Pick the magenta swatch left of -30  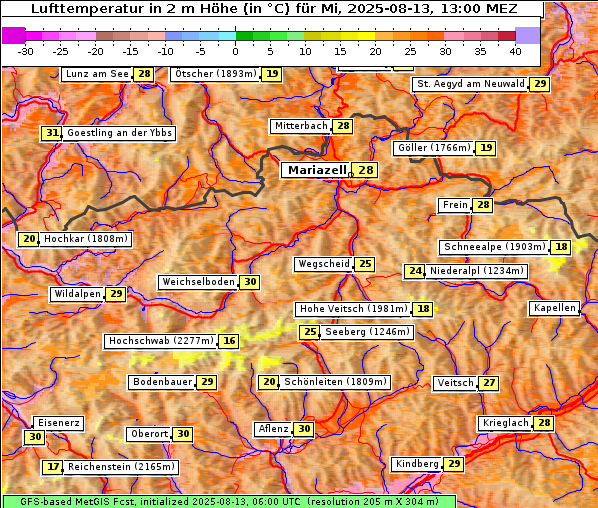pos(13,36)
